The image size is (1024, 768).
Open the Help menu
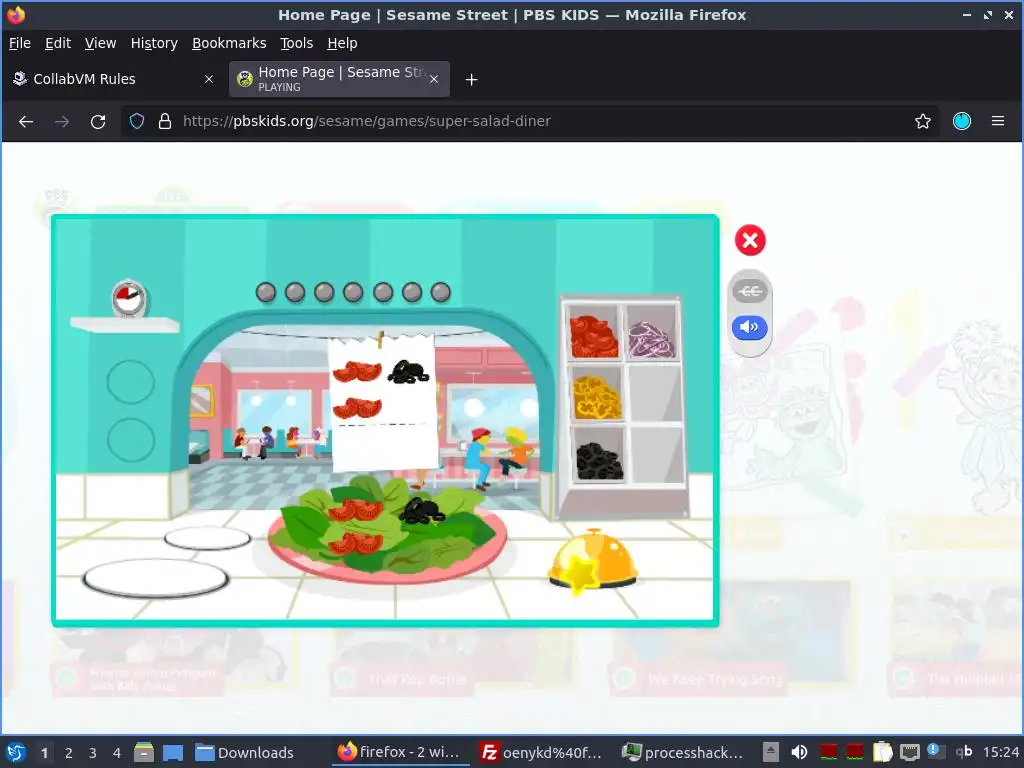[342, 43]
